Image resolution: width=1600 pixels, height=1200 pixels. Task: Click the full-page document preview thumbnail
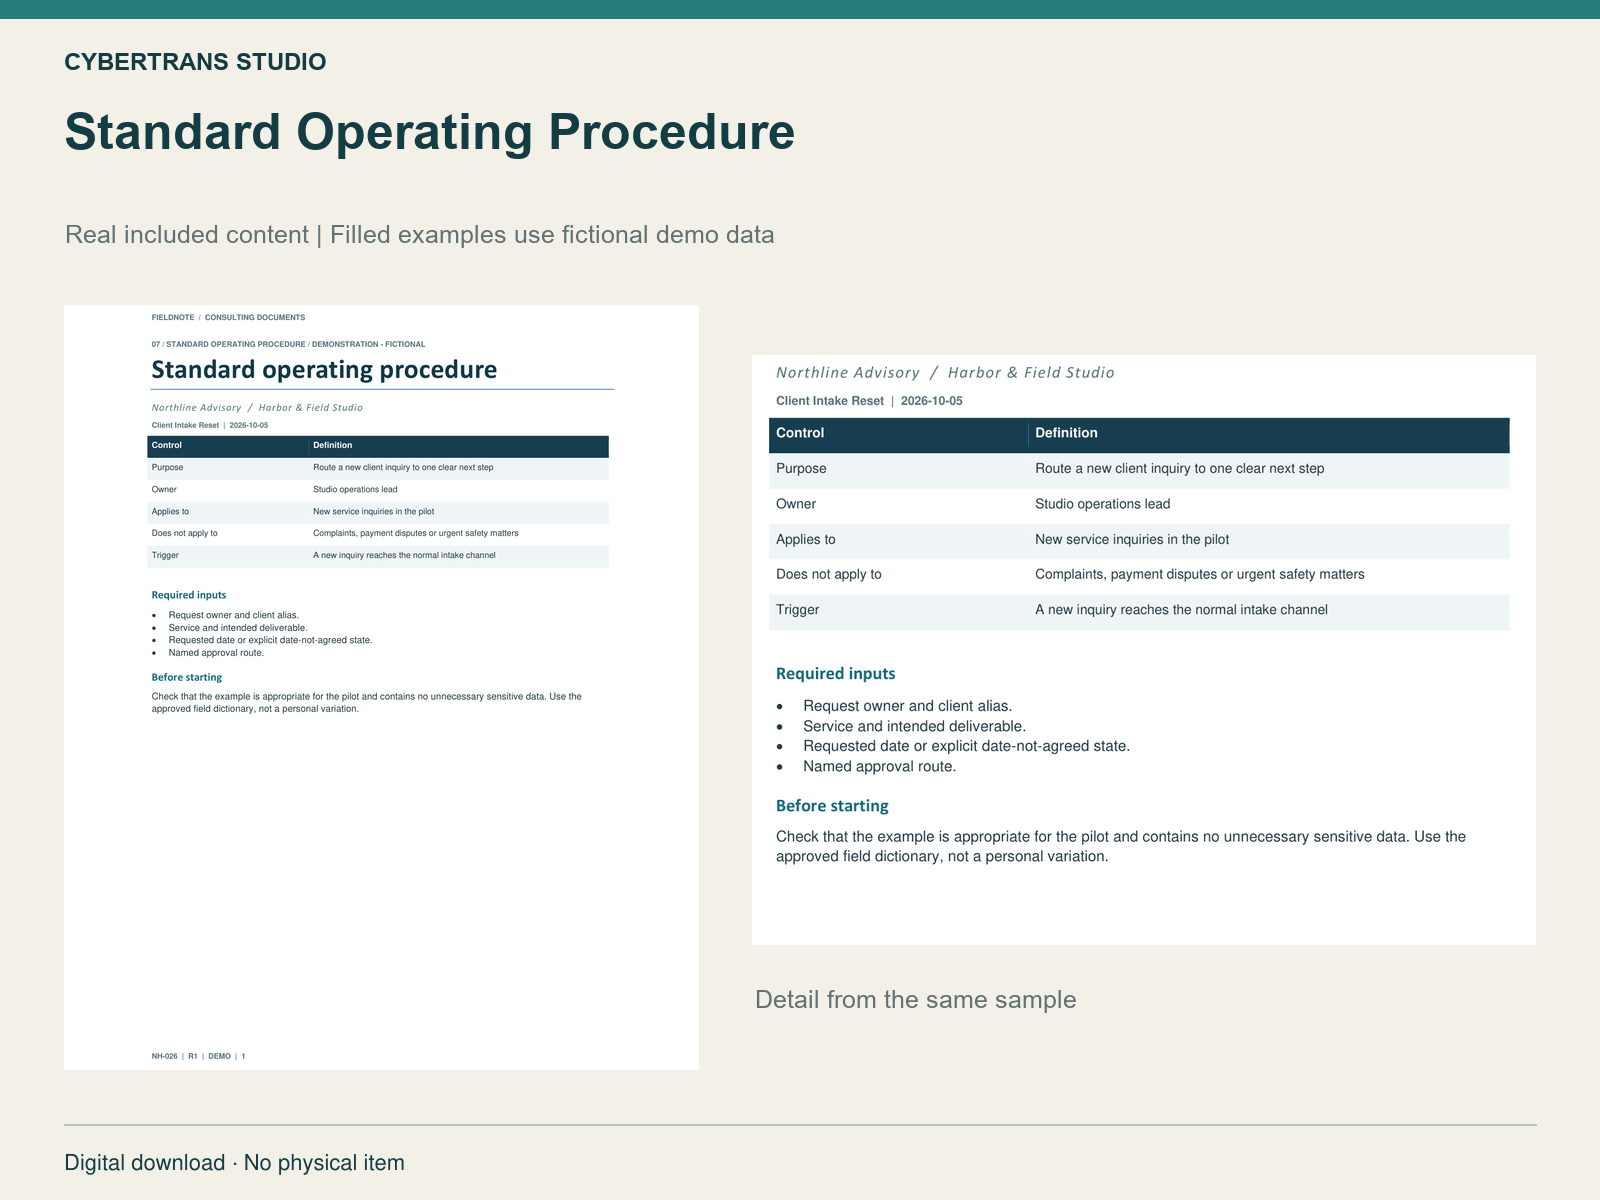pos(381,687)
